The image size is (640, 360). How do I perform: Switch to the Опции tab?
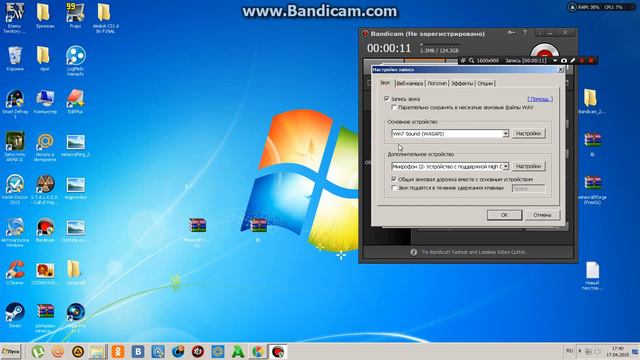click(485, 83)
